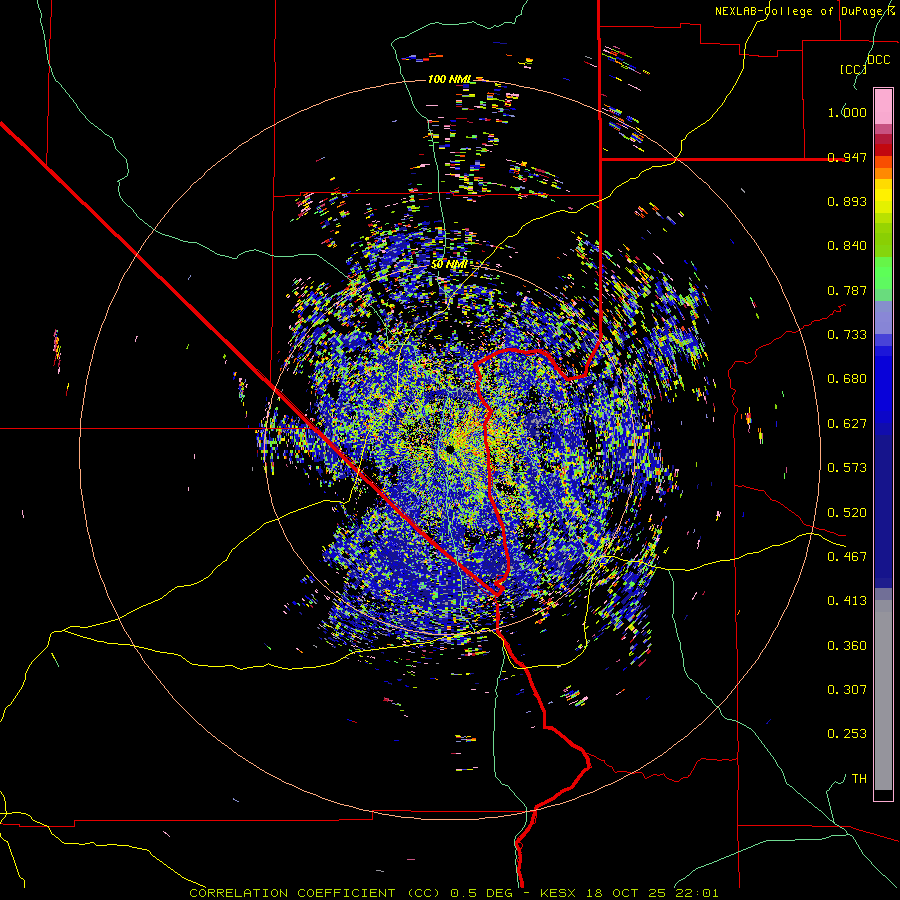Image resolution: width=900 pixels, height=900 pixels.
Task: Click the "22:01" time in the caption
Action: 695,893
